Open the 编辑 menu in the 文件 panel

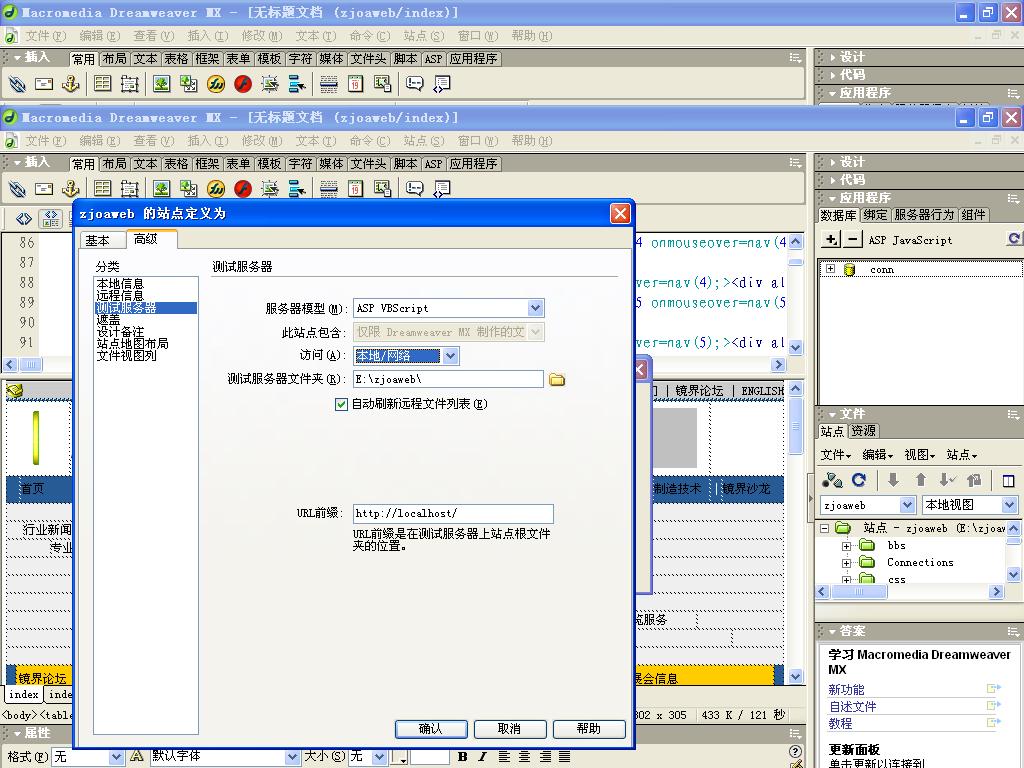[878, 455]
